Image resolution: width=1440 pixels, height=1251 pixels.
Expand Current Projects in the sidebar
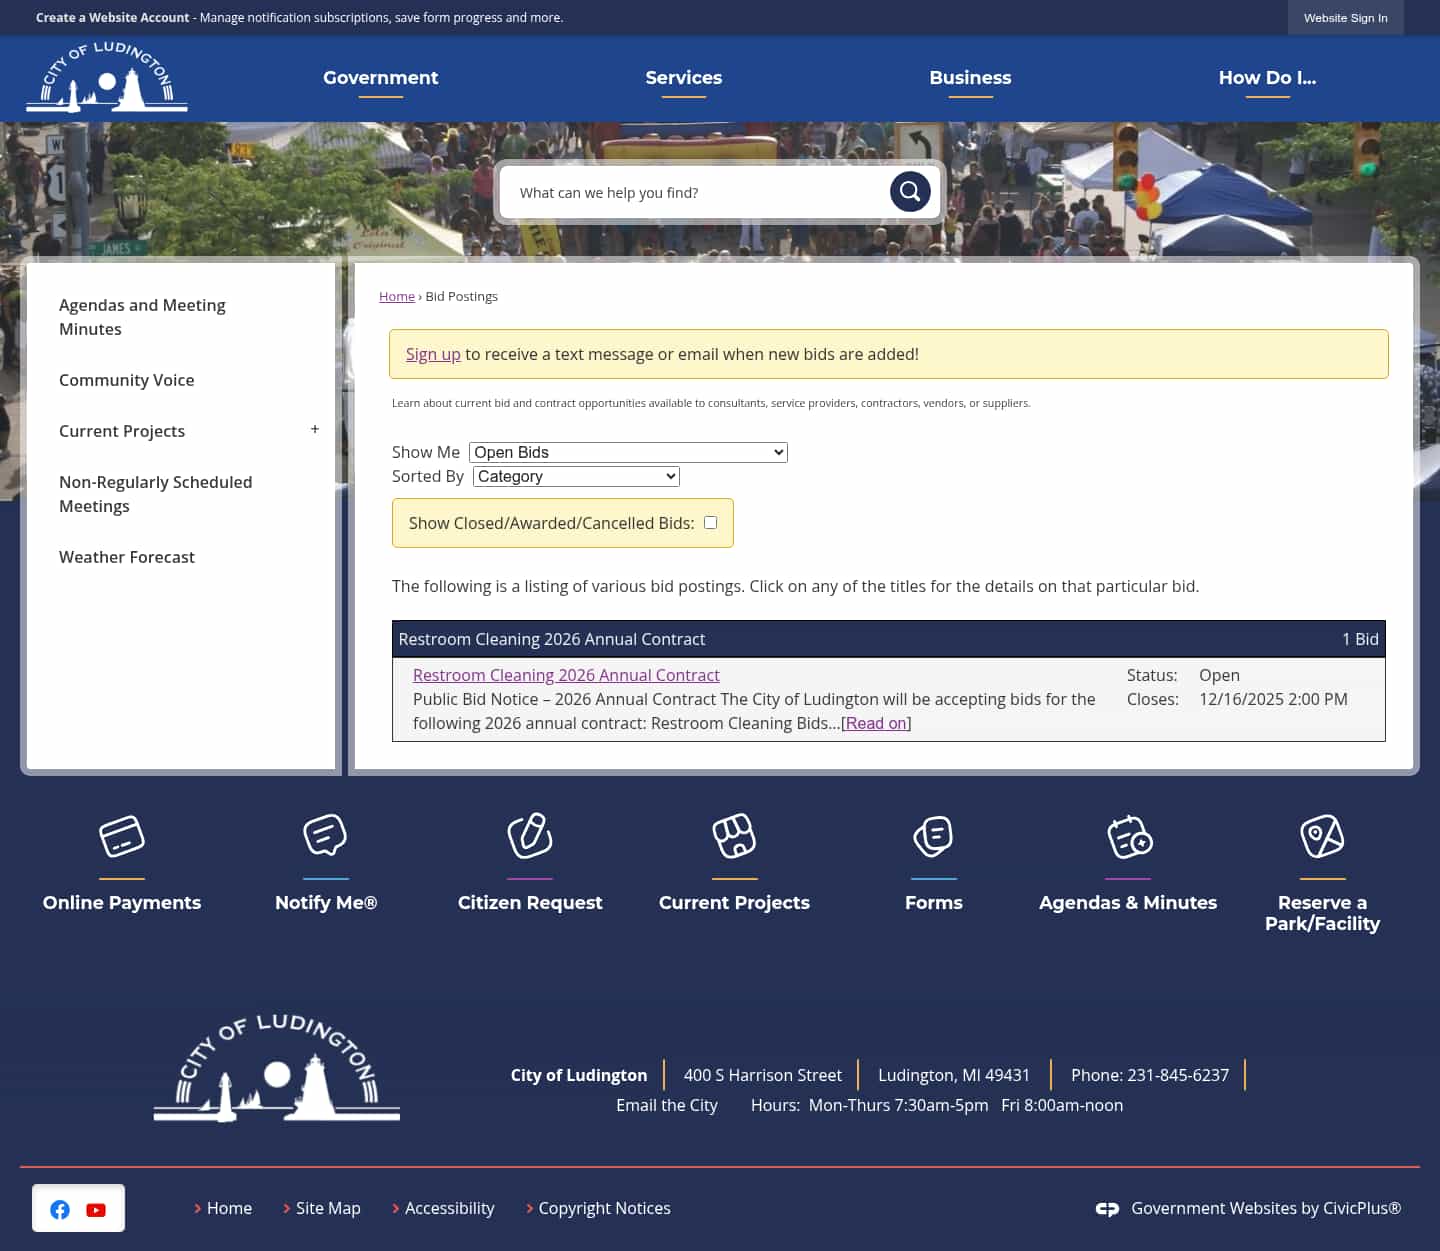pyautogui.click(x=315, y=429)
